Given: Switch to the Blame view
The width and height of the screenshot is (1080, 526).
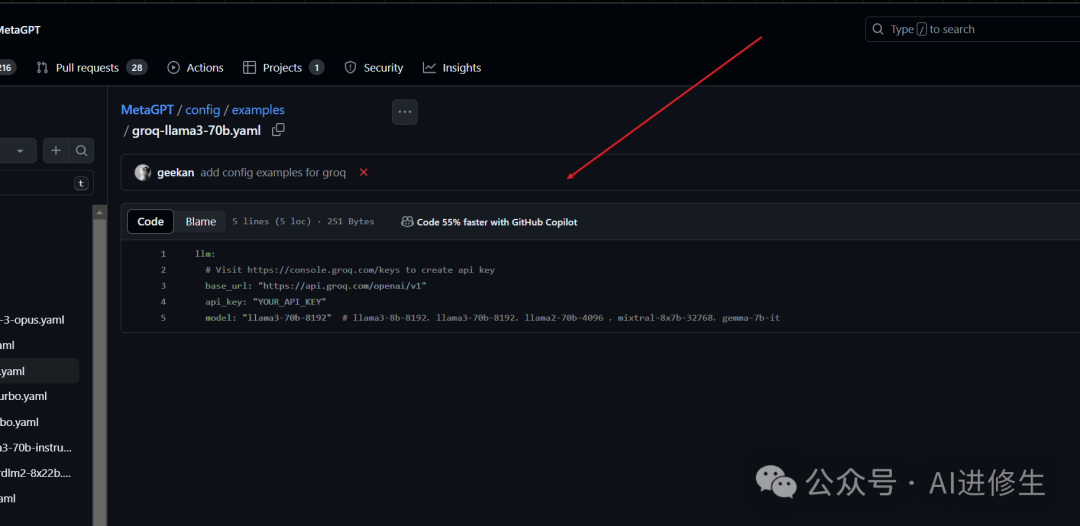Looking at the screenshot, I should pyautogui.click(x=200, y=222).
